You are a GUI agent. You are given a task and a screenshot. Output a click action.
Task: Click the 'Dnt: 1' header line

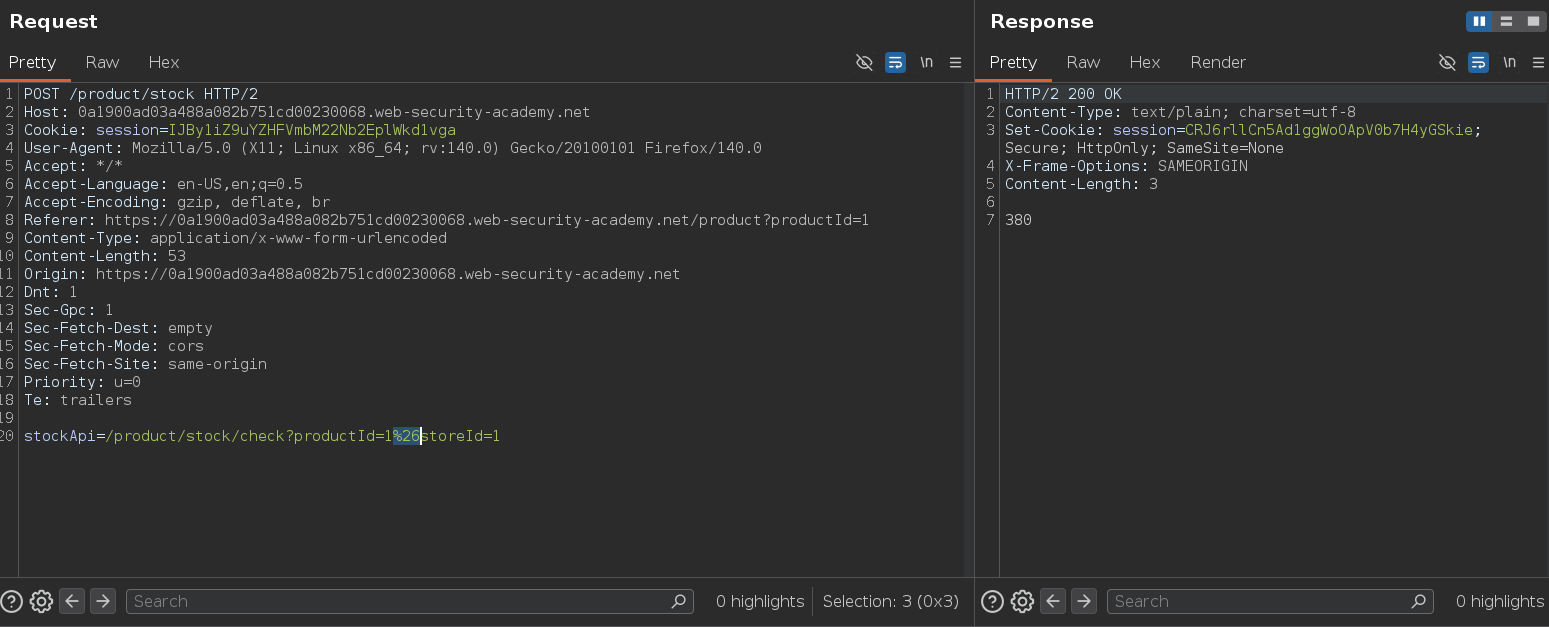tap(51, 292)
